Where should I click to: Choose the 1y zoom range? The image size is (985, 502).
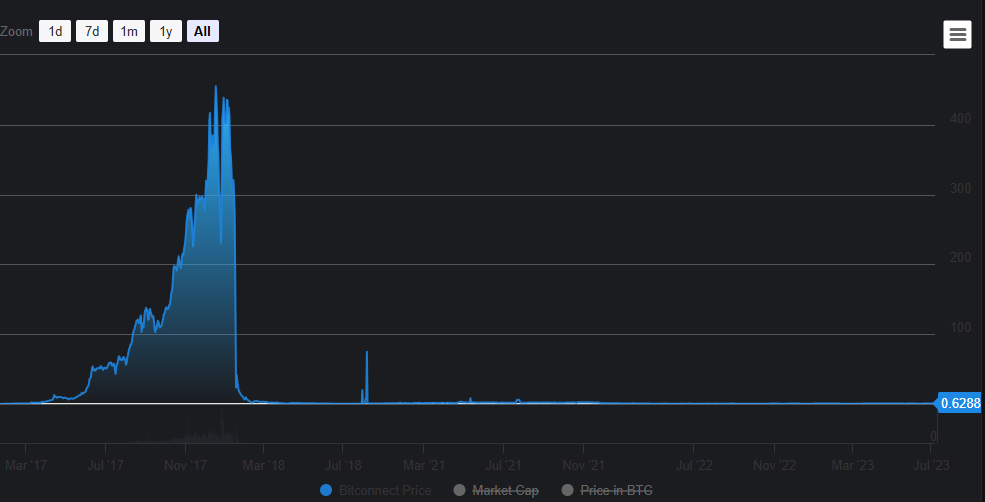166,31
